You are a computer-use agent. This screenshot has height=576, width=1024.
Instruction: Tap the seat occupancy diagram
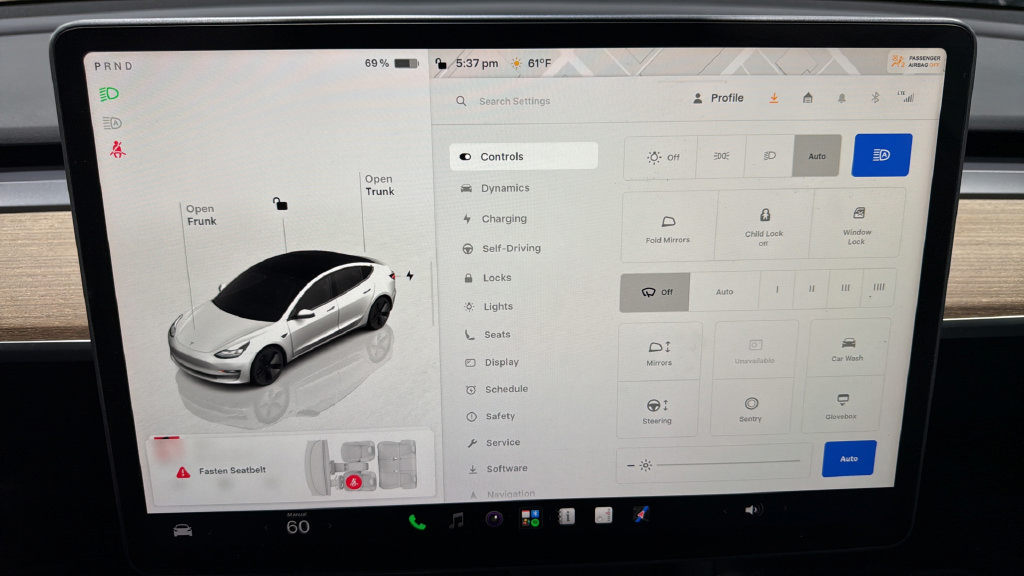click(x=361, y=466)
